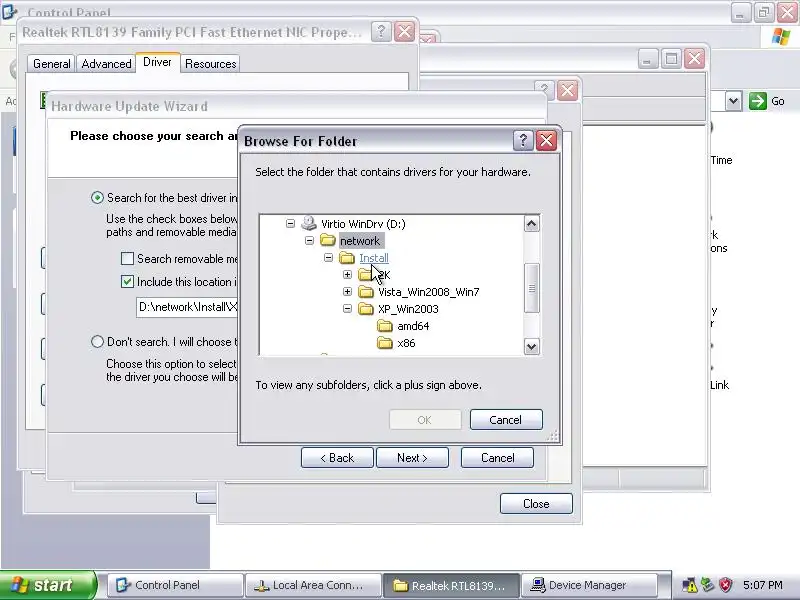Click red security shield tray icon
The height and width of the screenshot is (600, 800).
pos(725,585)
